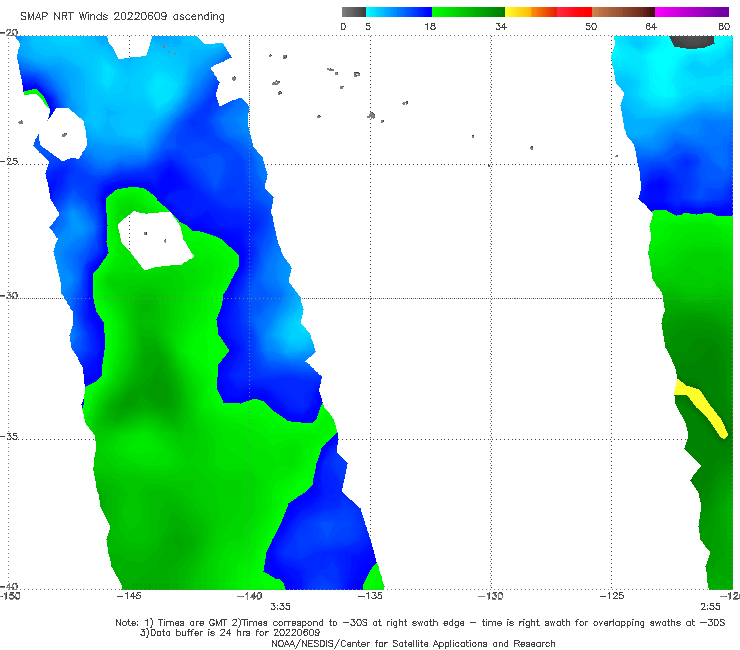The image size is (740, 650).
Task: Click the blue segment of the wind color bar
Action: (399, 12)
